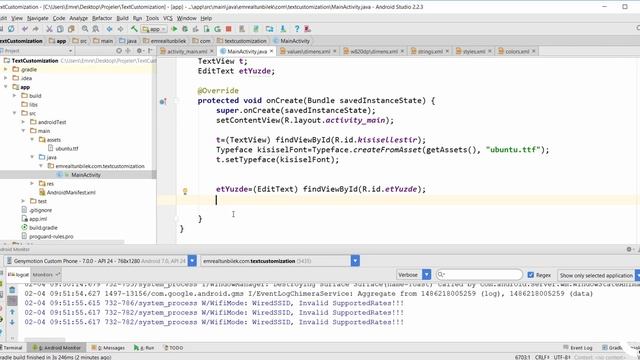Switch to colors.xml editor tab
The width and height of the screenshot is (640, 360).
pyautogui.click(x=517, y=51)
